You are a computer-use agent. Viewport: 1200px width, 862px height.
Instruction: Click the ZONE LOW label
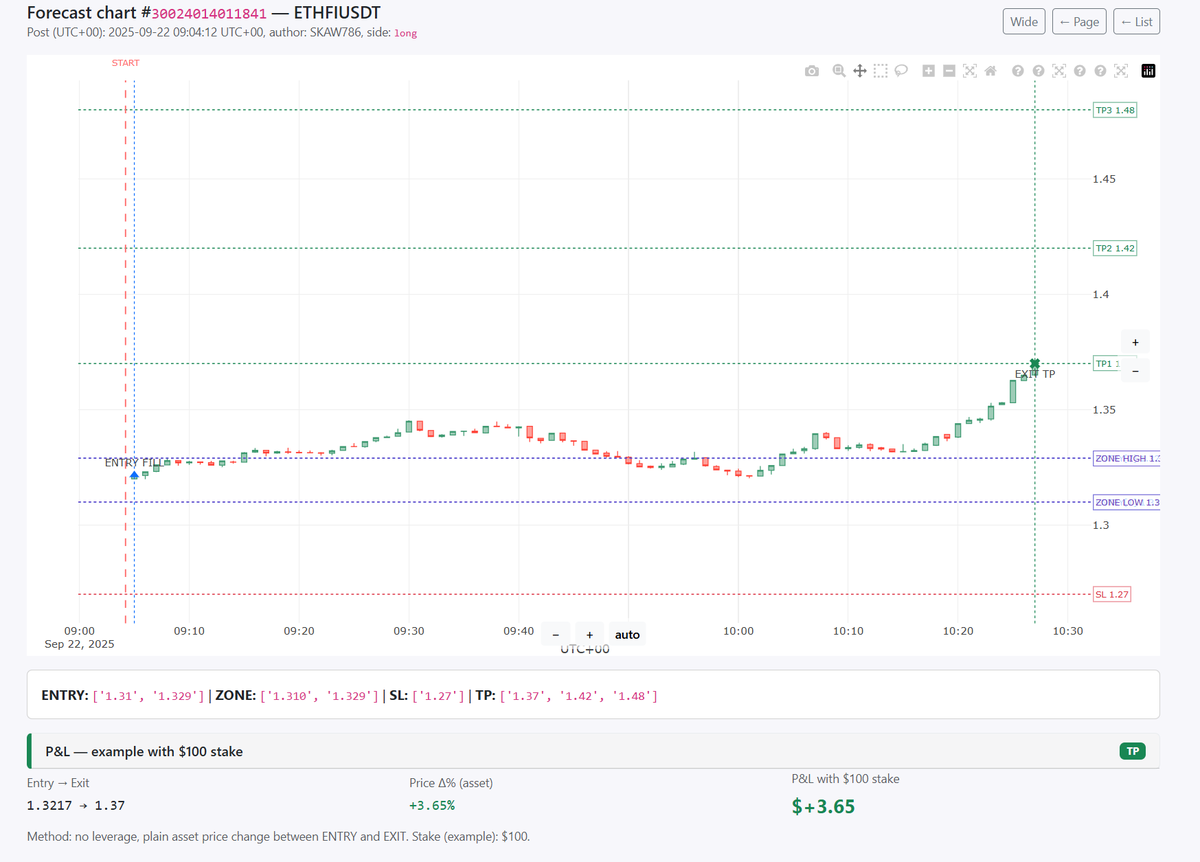pos(1126,502)
